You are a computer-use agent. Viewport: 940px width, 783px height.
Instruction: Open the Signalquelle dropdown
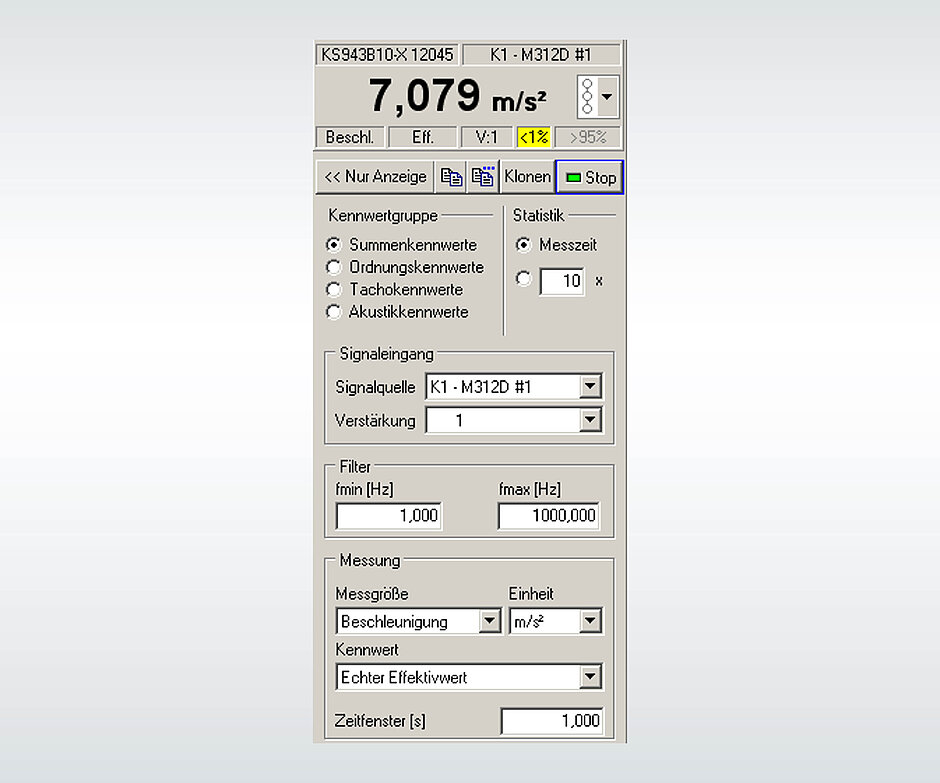click(592, 386)
